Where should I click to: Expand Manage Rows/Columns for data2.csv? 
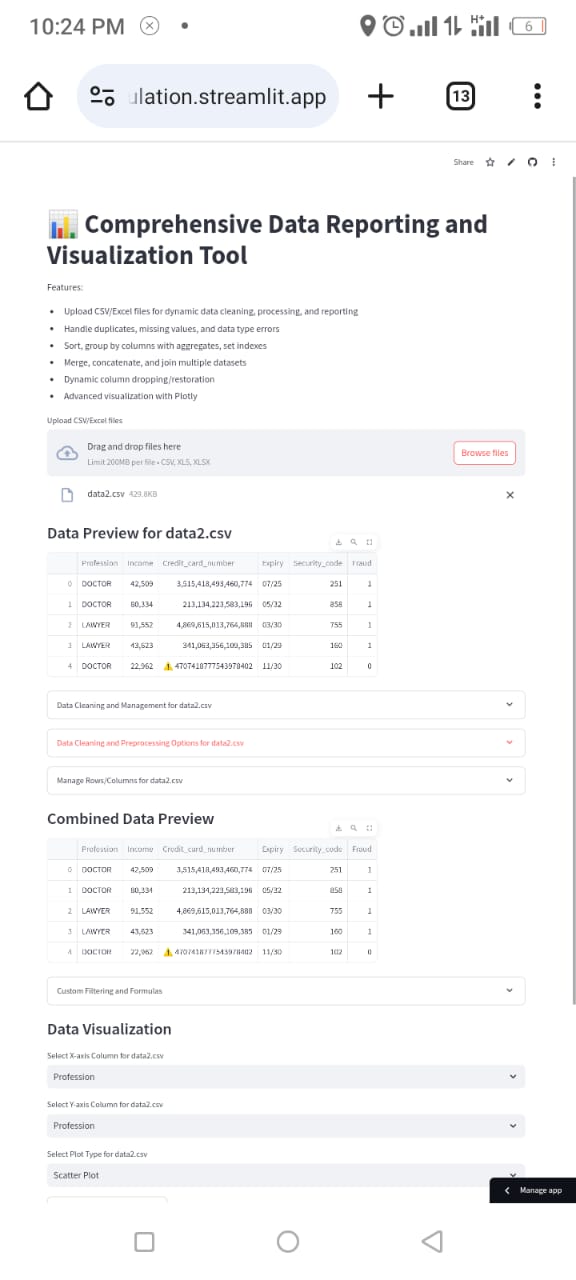(286, 780)
